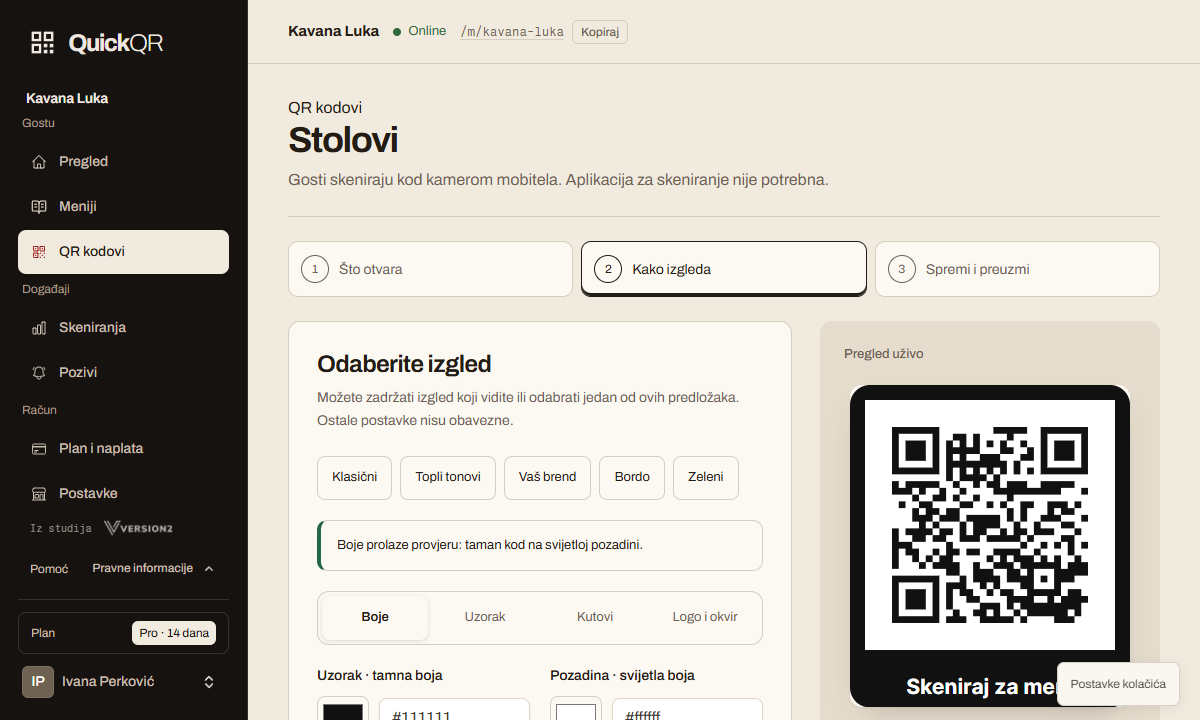
Task: Click Kavana Luka venue name in sidebar
Action: pos(67,98)
